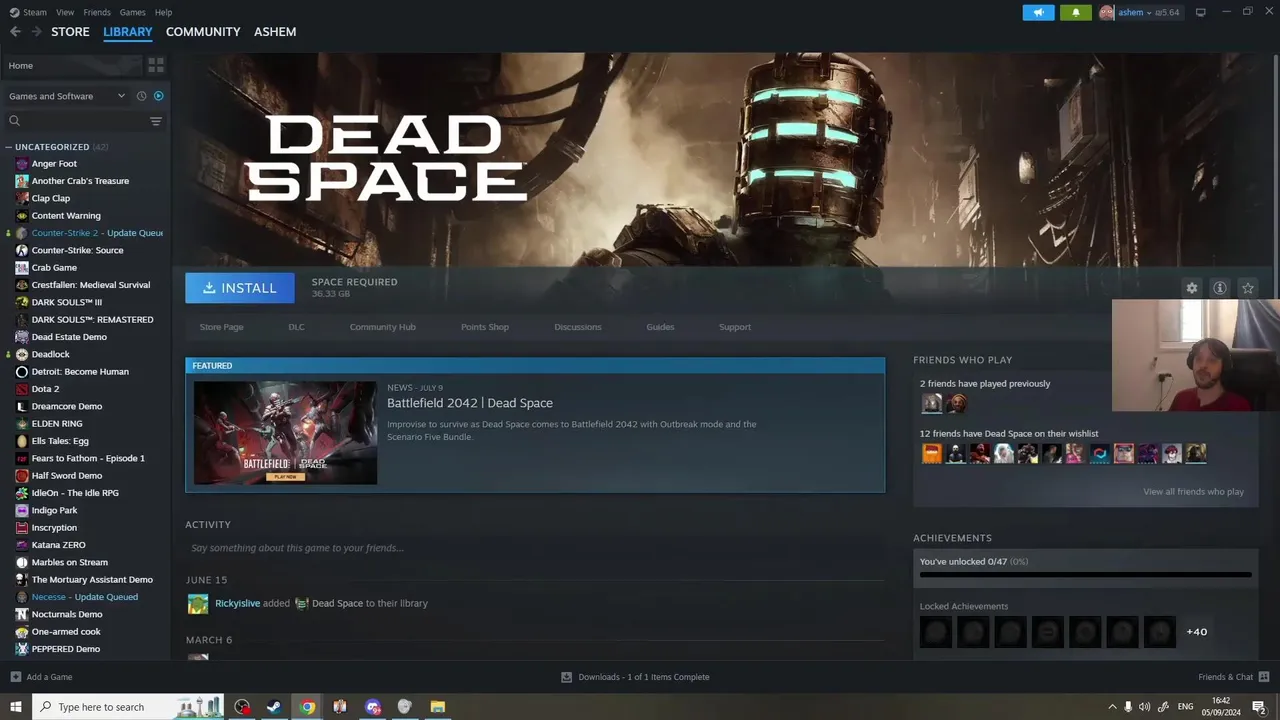The width and height of the screenshot is (1280, 720).
Task: Click the ENG language indicator
Action: pyautogui.click(x=1186, y=707)
